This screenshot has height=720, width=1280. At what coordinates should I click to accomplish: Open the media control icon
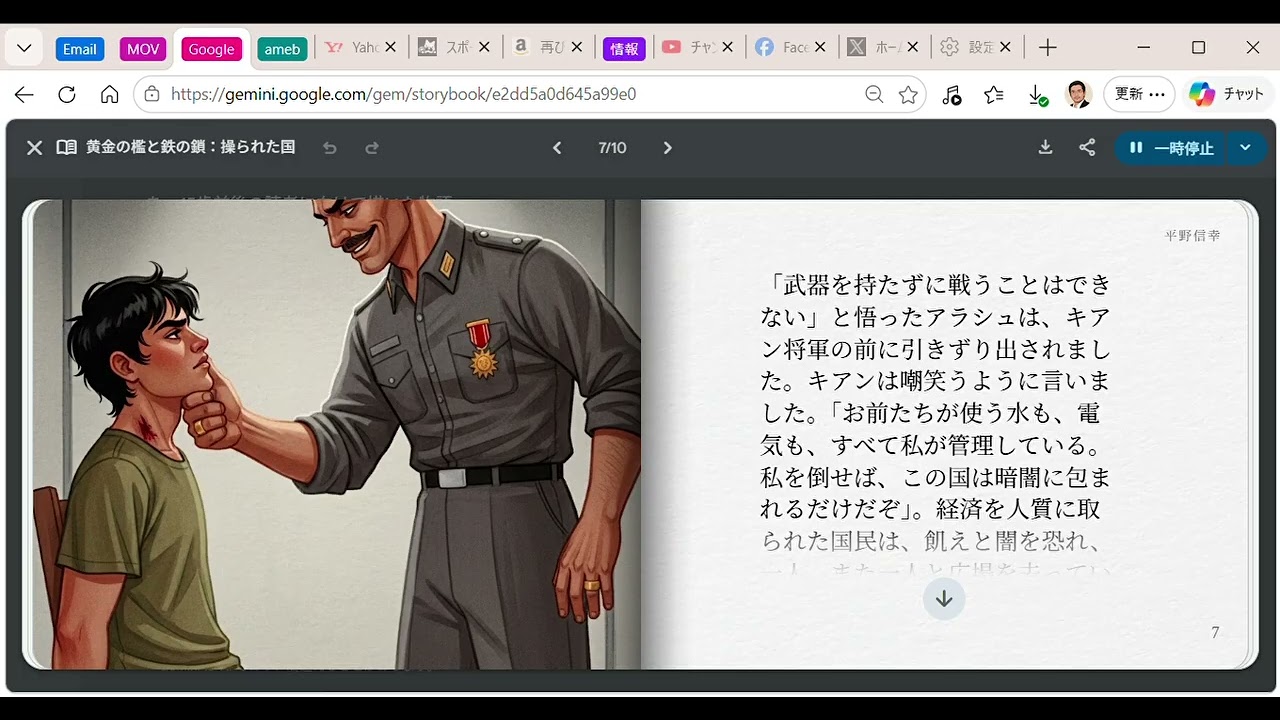(951, 95)
